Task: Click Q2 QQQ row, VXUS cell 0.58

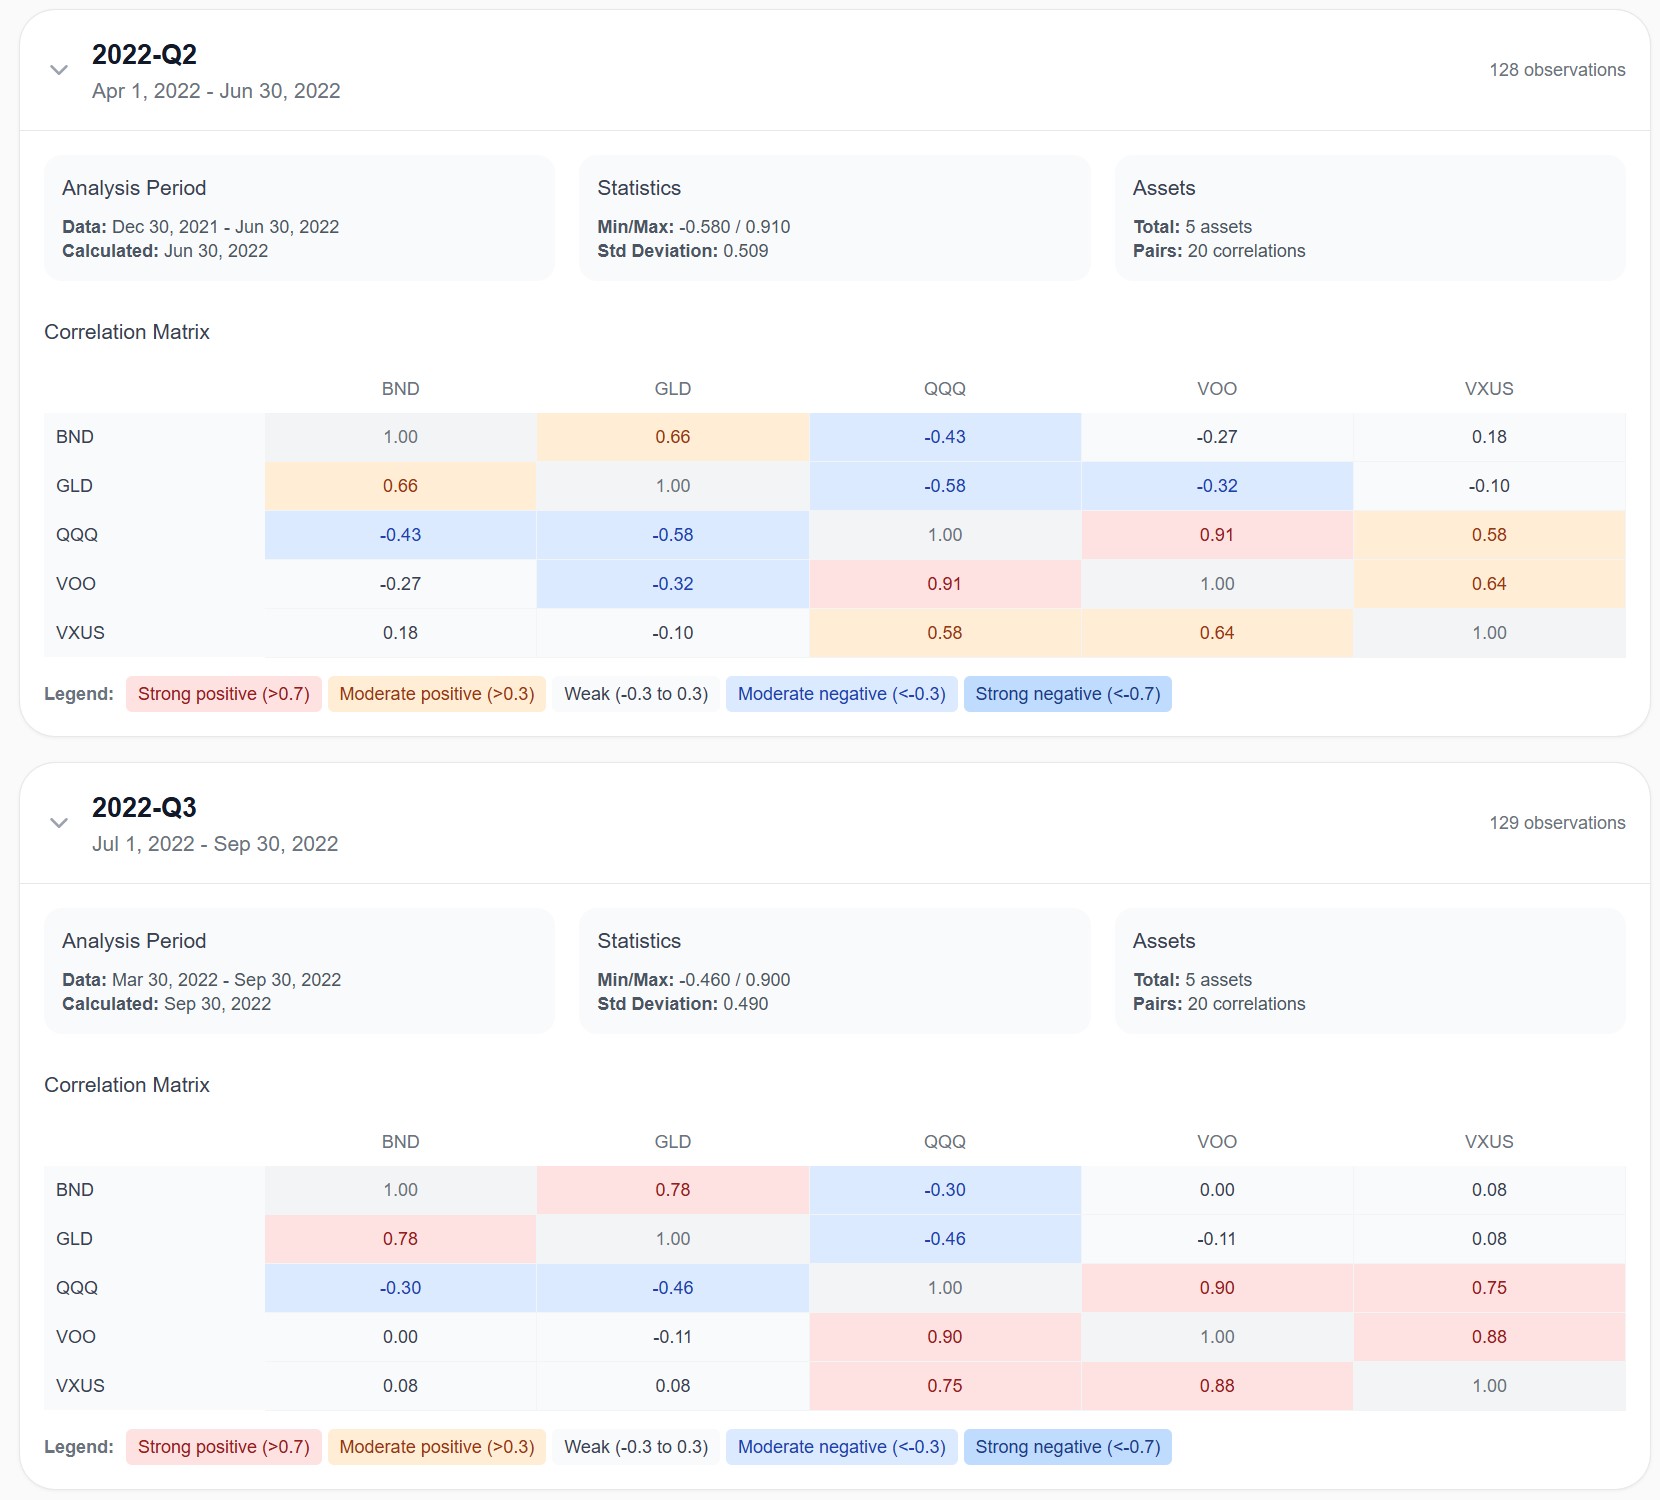Action: 1489,535
